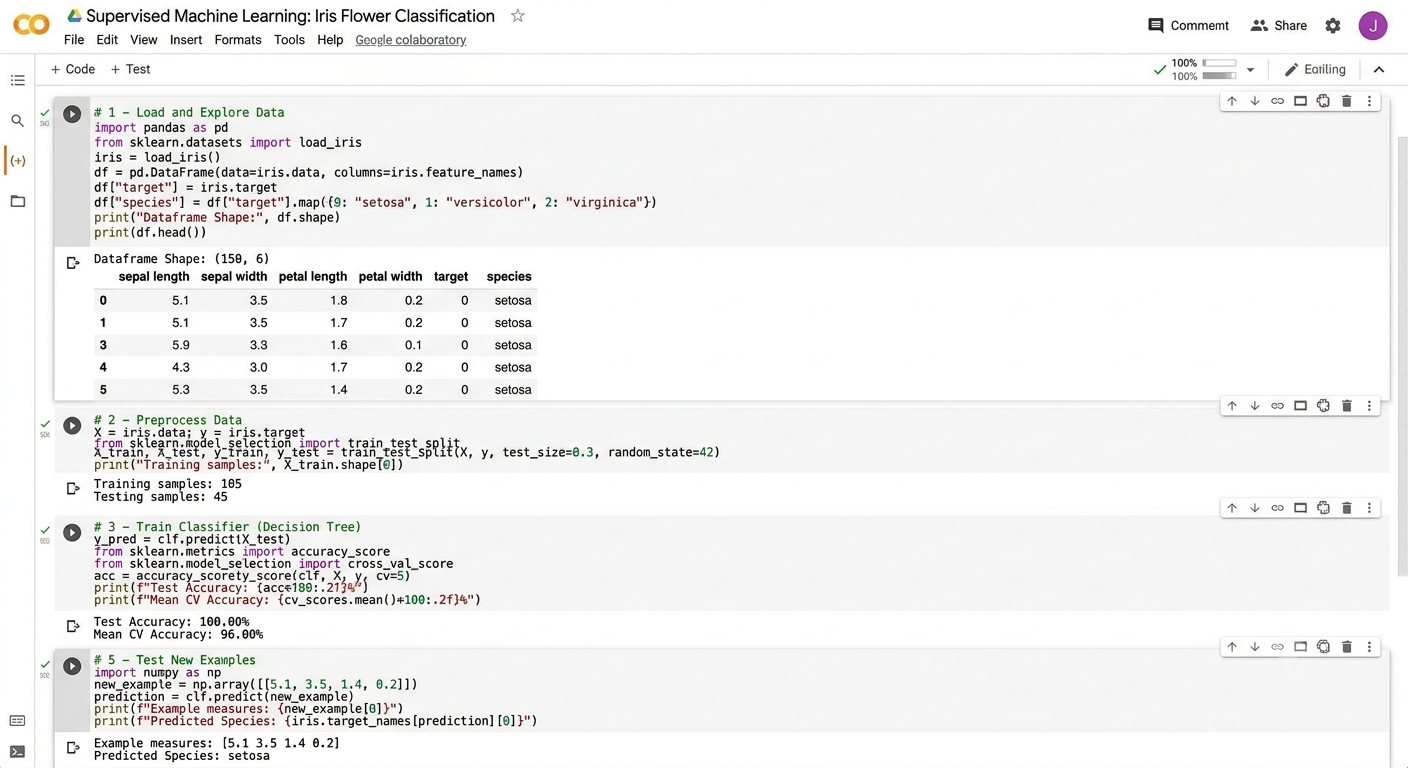The height and width of the screenshot is (768, 1408).
Task: Open more options for Train Classifier cell
Action: tap(1370, 508)
